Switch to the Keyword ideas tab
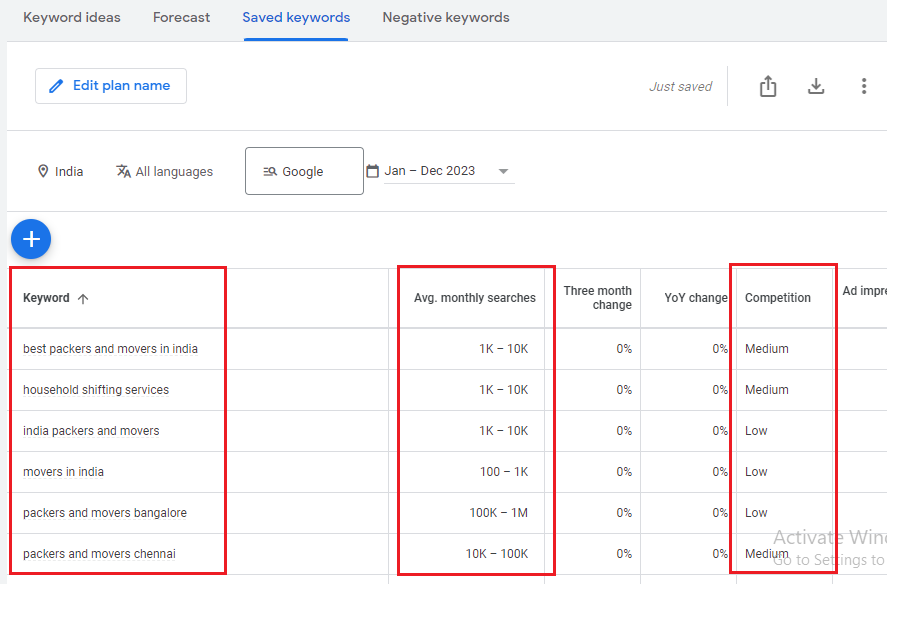The image size is (899, 630). point(72,17)
